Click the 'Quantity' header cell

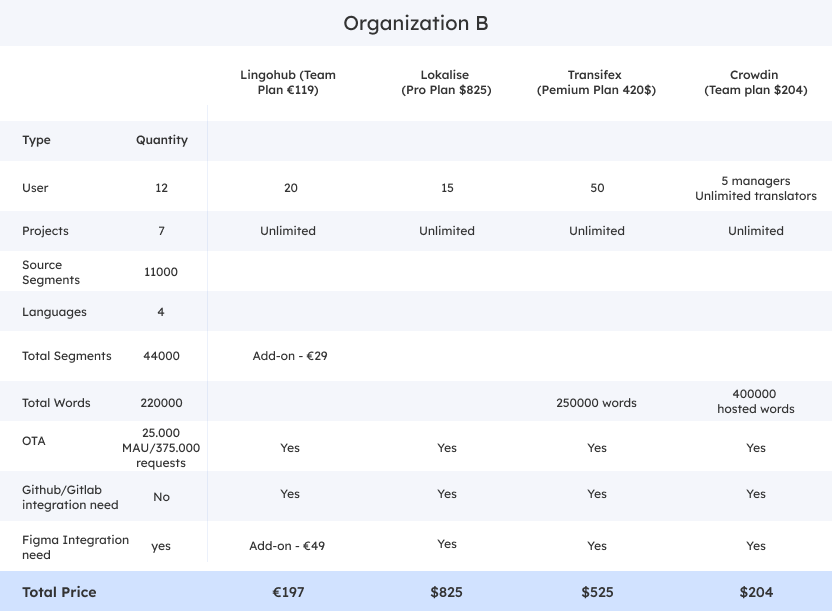point(162,140)
